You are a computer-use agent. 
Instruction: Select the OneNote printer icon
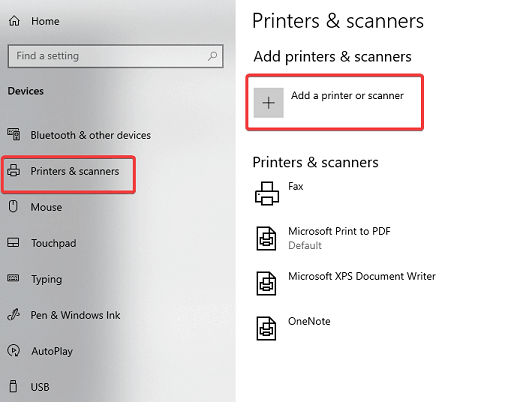266,328
